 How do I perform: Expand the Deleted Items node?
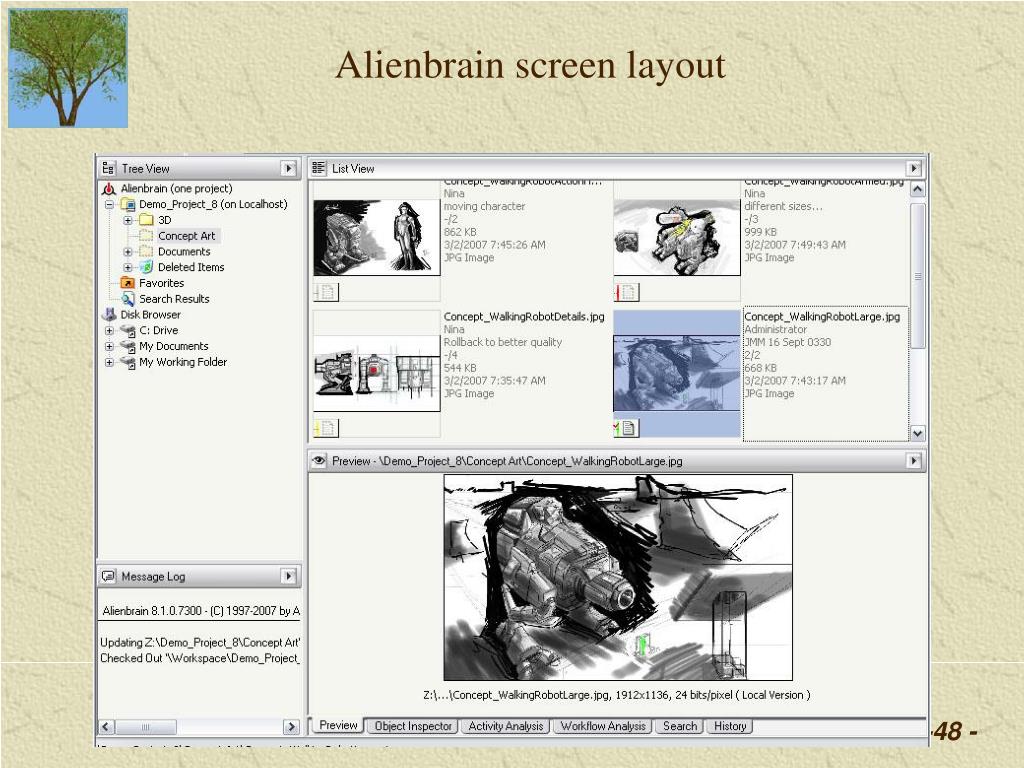point(128,267)
